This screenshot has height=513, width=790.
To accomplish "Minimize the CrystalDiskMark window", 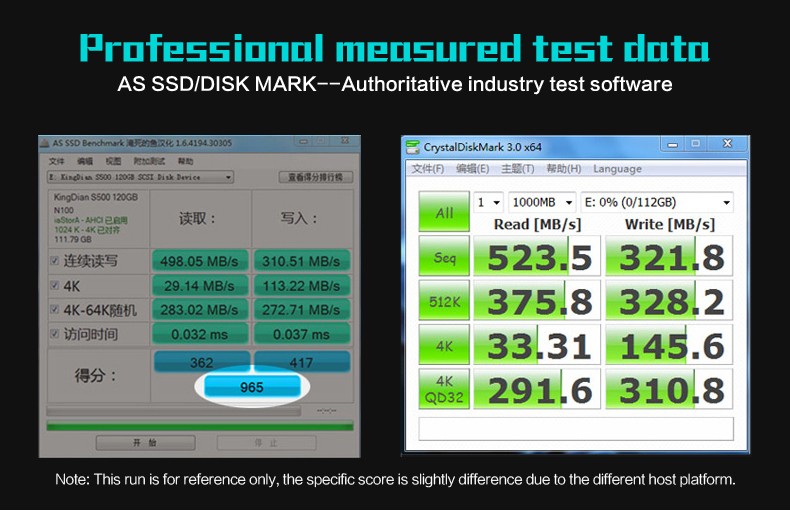I will [x=672, y=145].
